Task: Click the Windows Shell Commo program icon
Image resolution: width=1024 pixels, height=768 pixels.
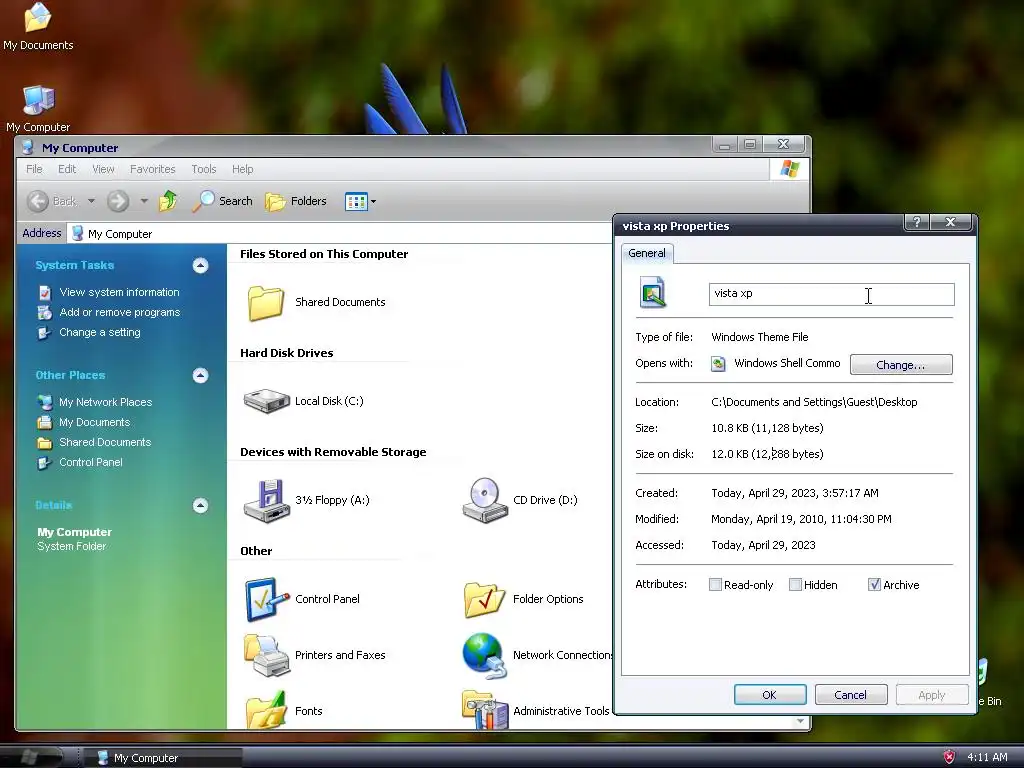Action: [x=718, y=364]
